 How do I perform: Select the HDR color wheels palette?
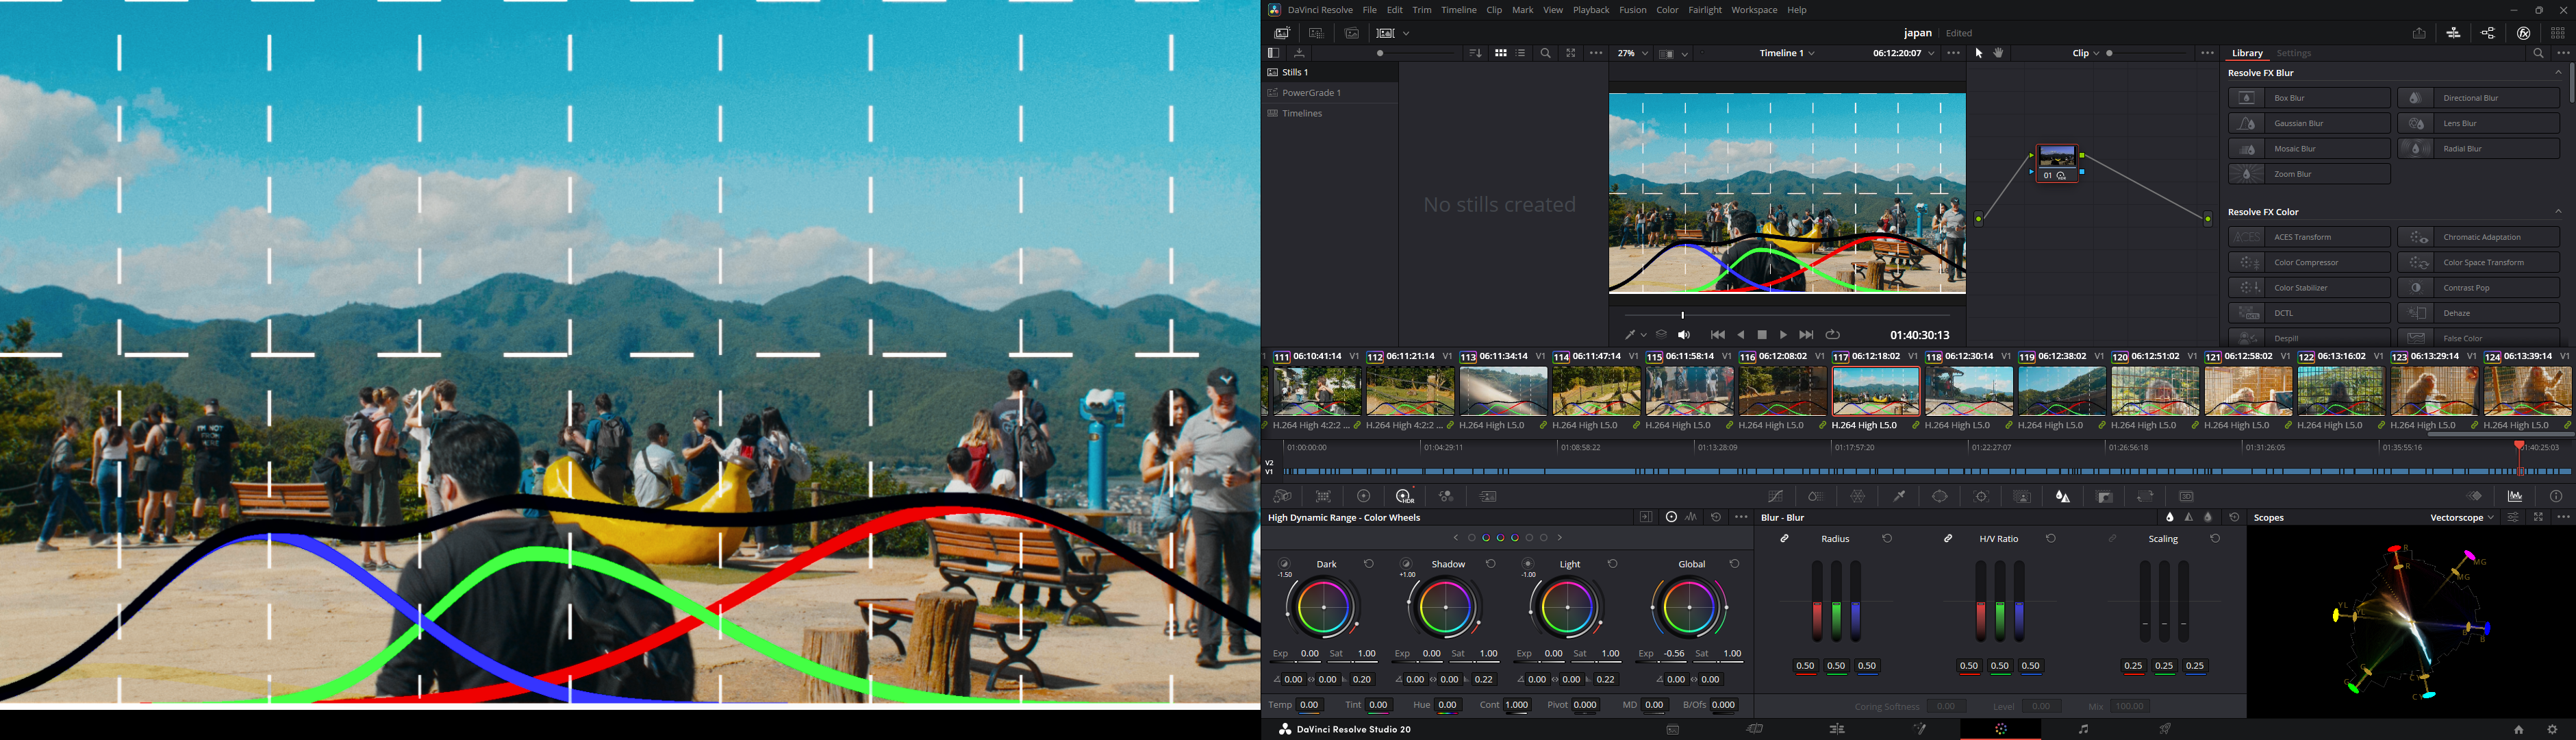(x=1405, y=497)
